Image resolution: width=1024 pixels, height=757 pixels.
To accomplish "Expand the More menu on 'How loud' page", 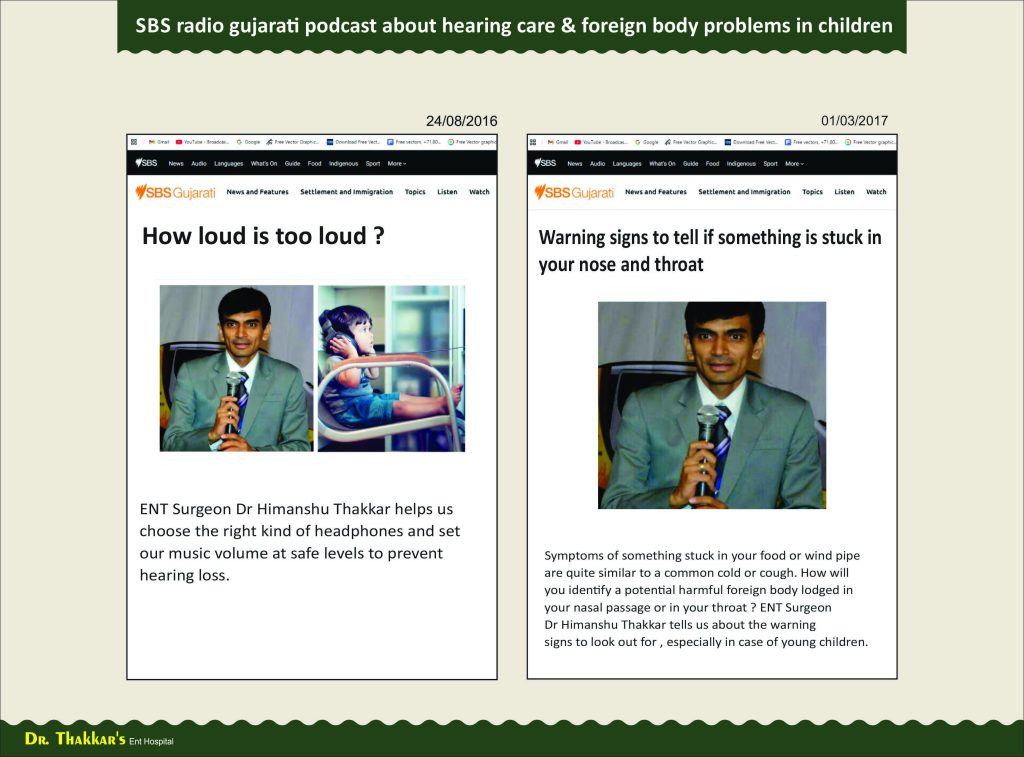I will [396, 164].
